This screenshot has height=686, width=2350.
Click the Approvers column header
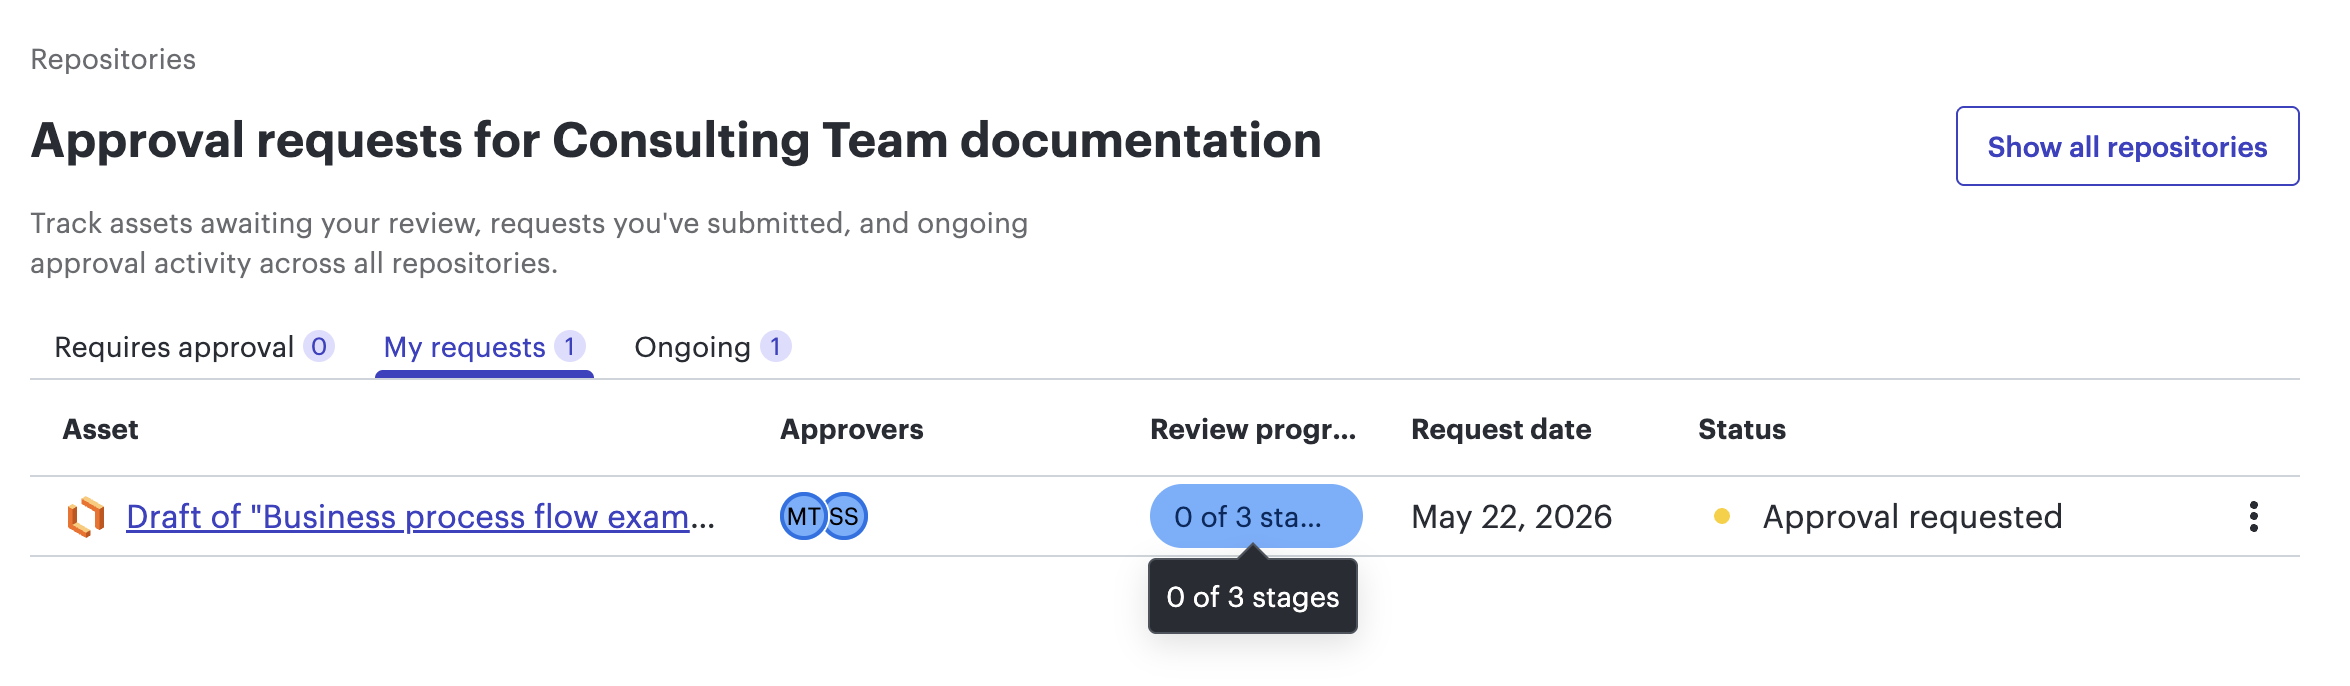851,429
